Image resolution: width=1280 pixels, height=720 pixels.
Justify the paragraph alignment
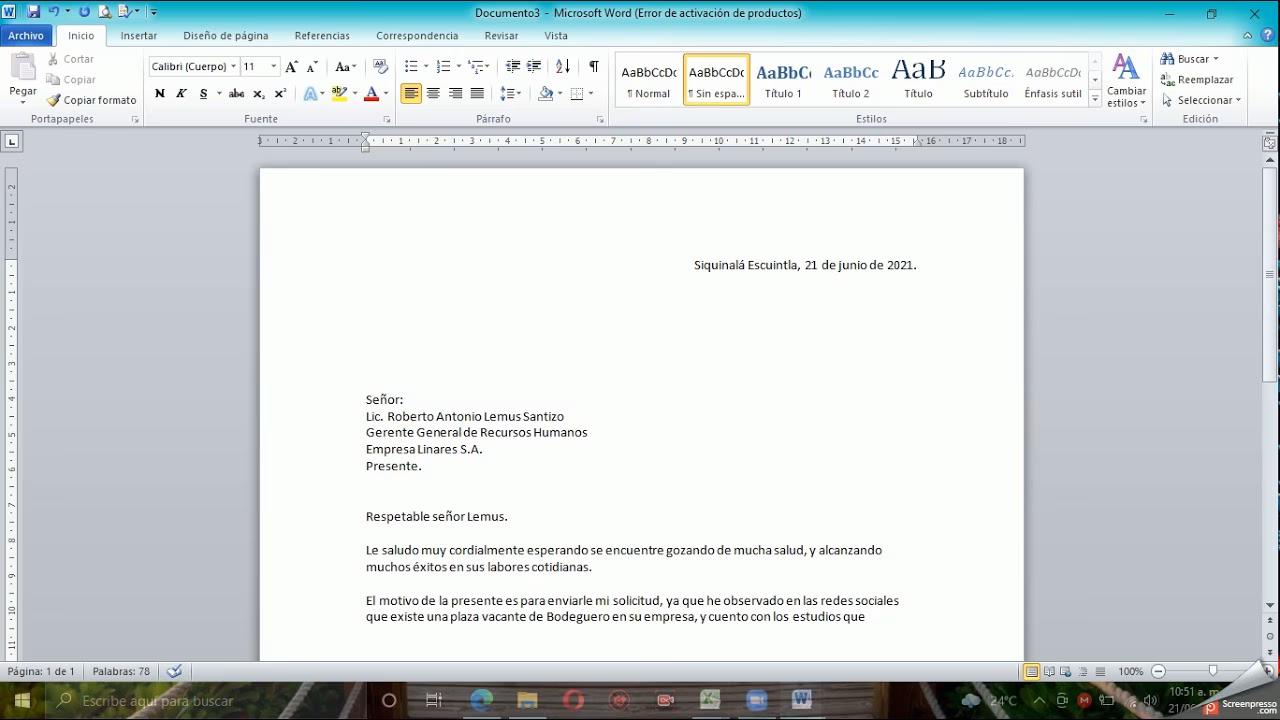[x=479, y=93]
